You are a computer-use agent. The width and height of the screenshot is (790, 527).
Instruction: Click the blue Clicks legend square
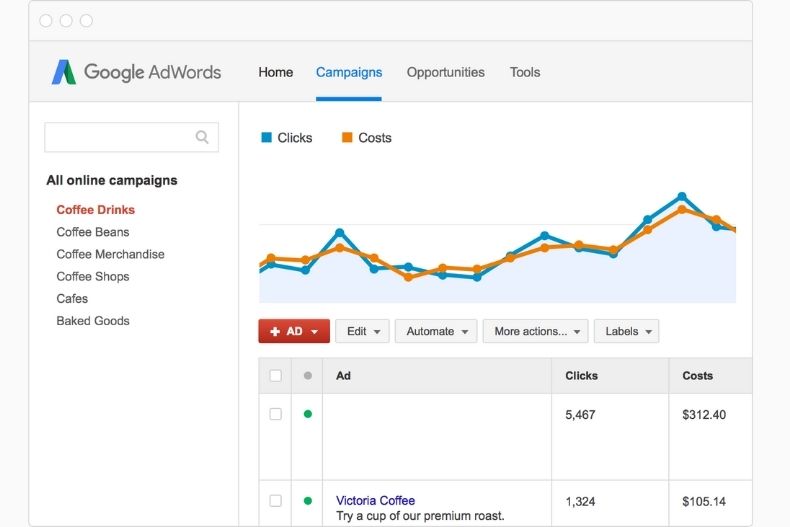click(267, 138)
